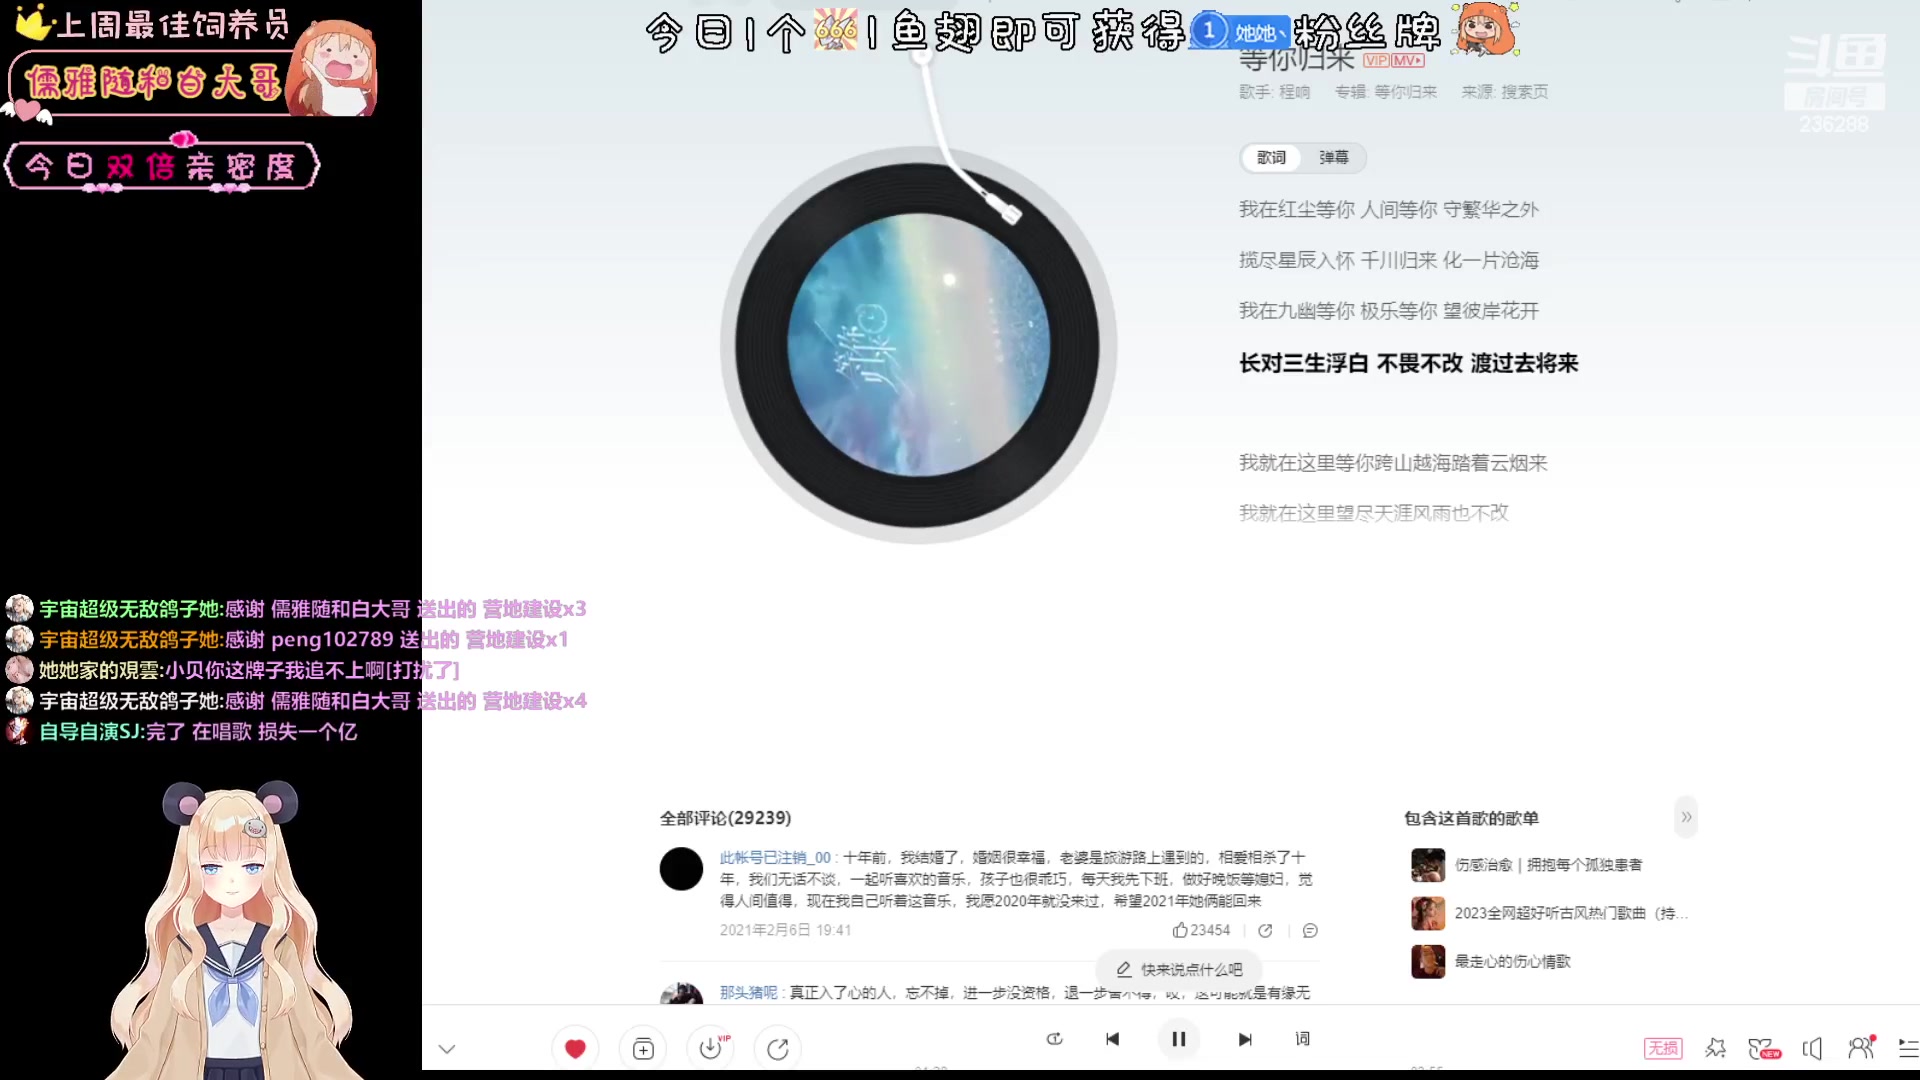
Task: Open album 等你归来 link
Action: pos(1405,92)
